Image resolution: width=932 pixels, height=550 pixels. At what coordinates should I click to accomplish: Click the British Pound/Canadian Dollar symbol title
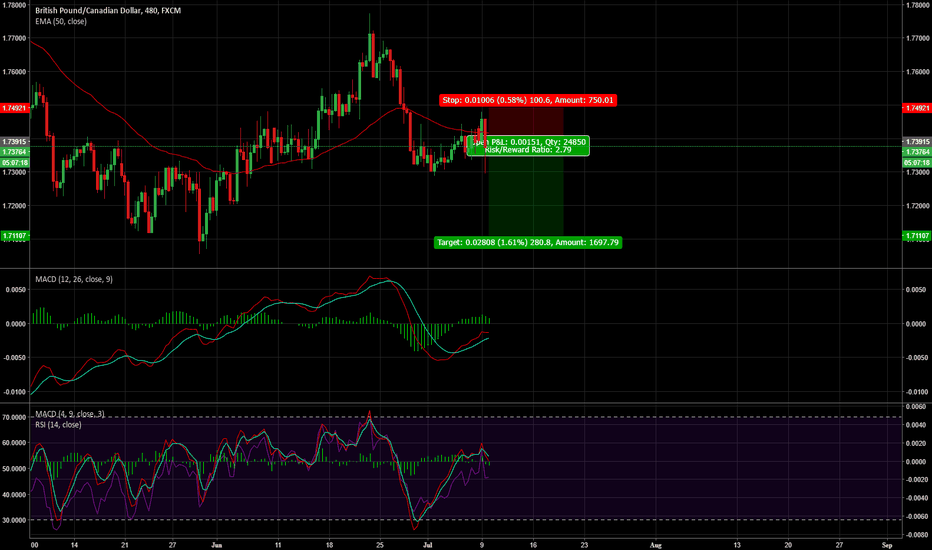tap(108, 11)
